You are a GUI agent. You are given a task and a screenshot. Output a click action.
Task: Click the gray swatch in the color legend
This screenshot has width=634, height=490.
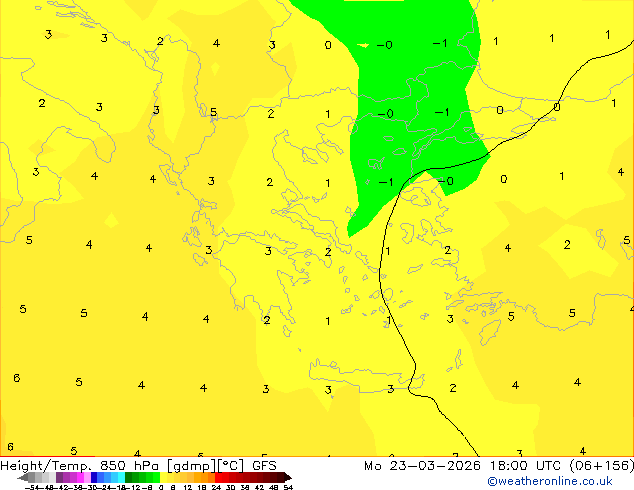click(32, 477)
